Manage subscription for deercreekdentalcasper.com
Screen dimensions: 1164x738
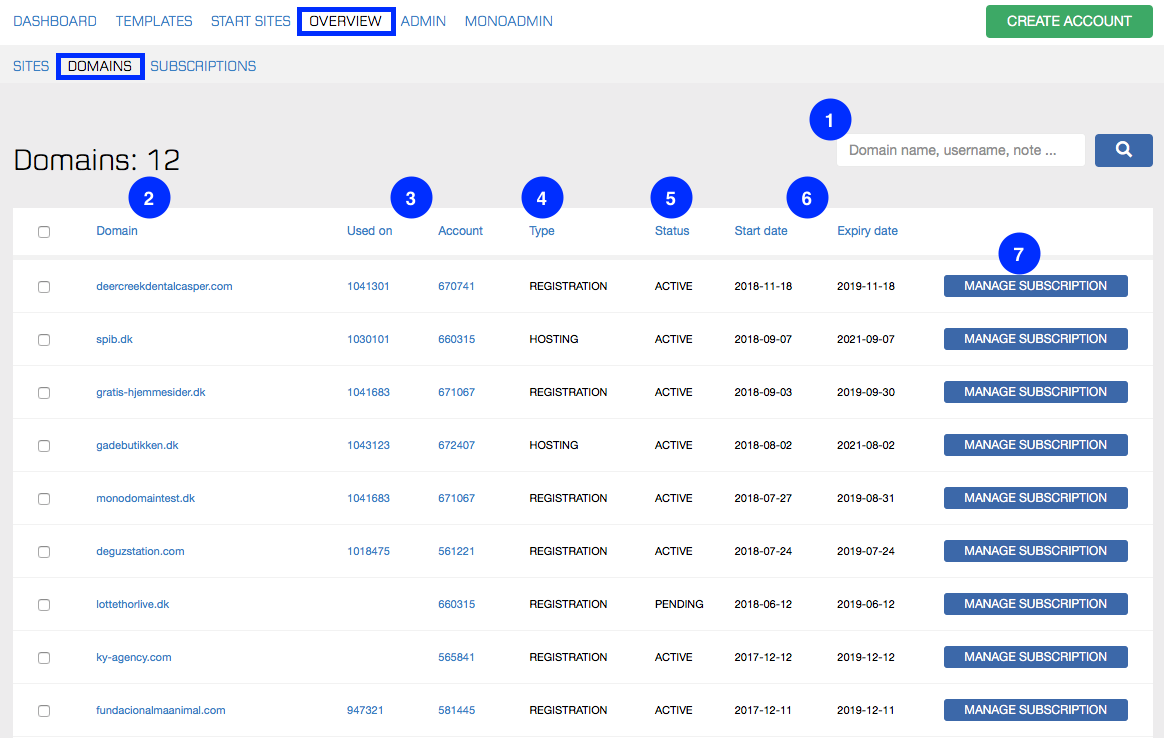click(x=1036, y=286)
